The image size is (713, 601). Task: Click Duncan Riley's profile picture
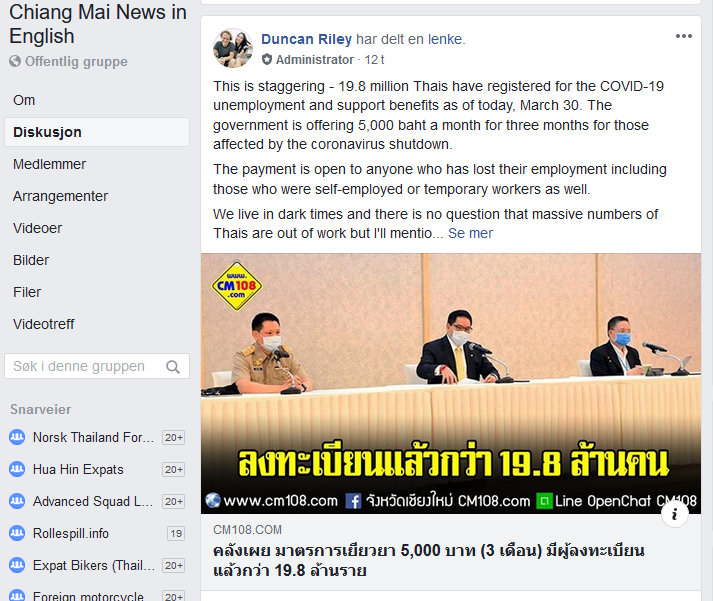(x=233, y=48)
